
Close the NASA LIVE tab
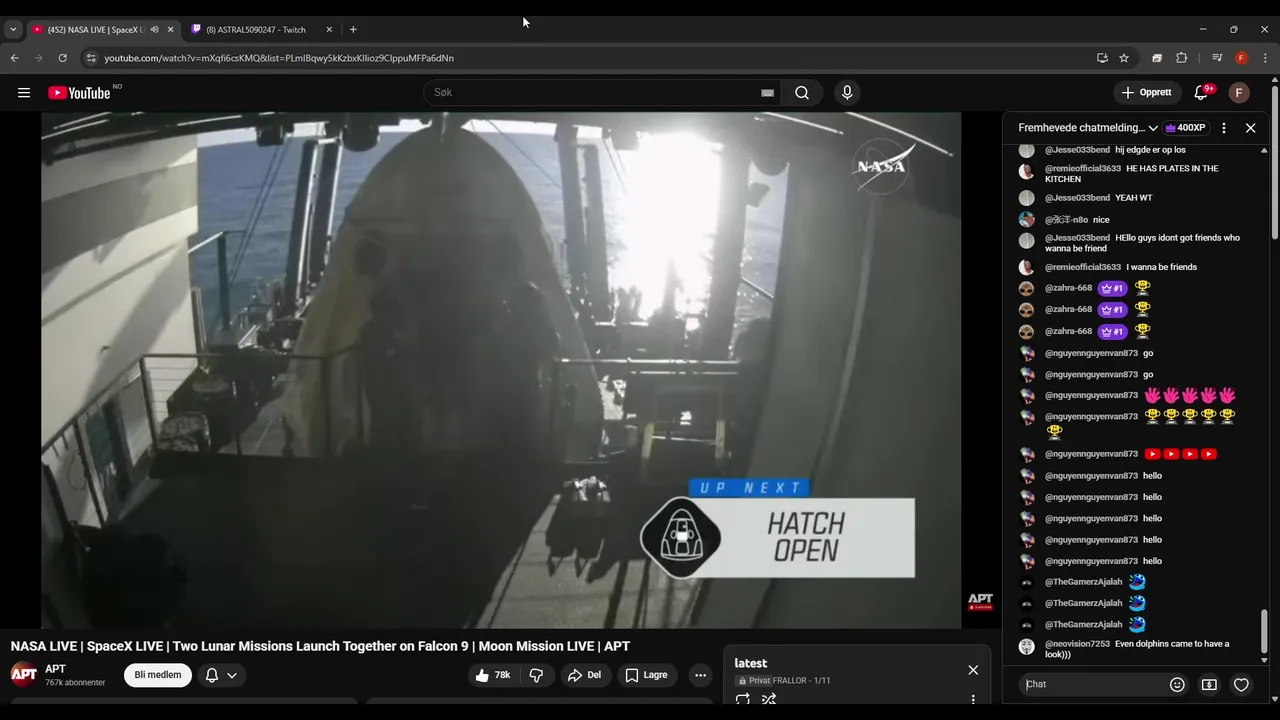pyautogui.click(x=170, y=30)
